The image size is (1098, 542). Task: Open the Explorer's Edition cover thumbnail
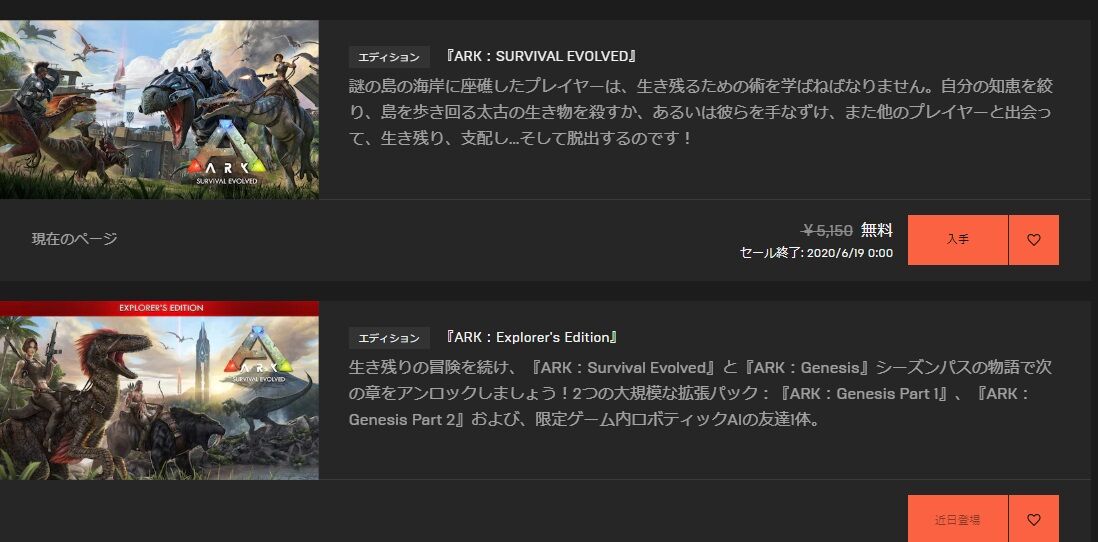tap(159, 390)
